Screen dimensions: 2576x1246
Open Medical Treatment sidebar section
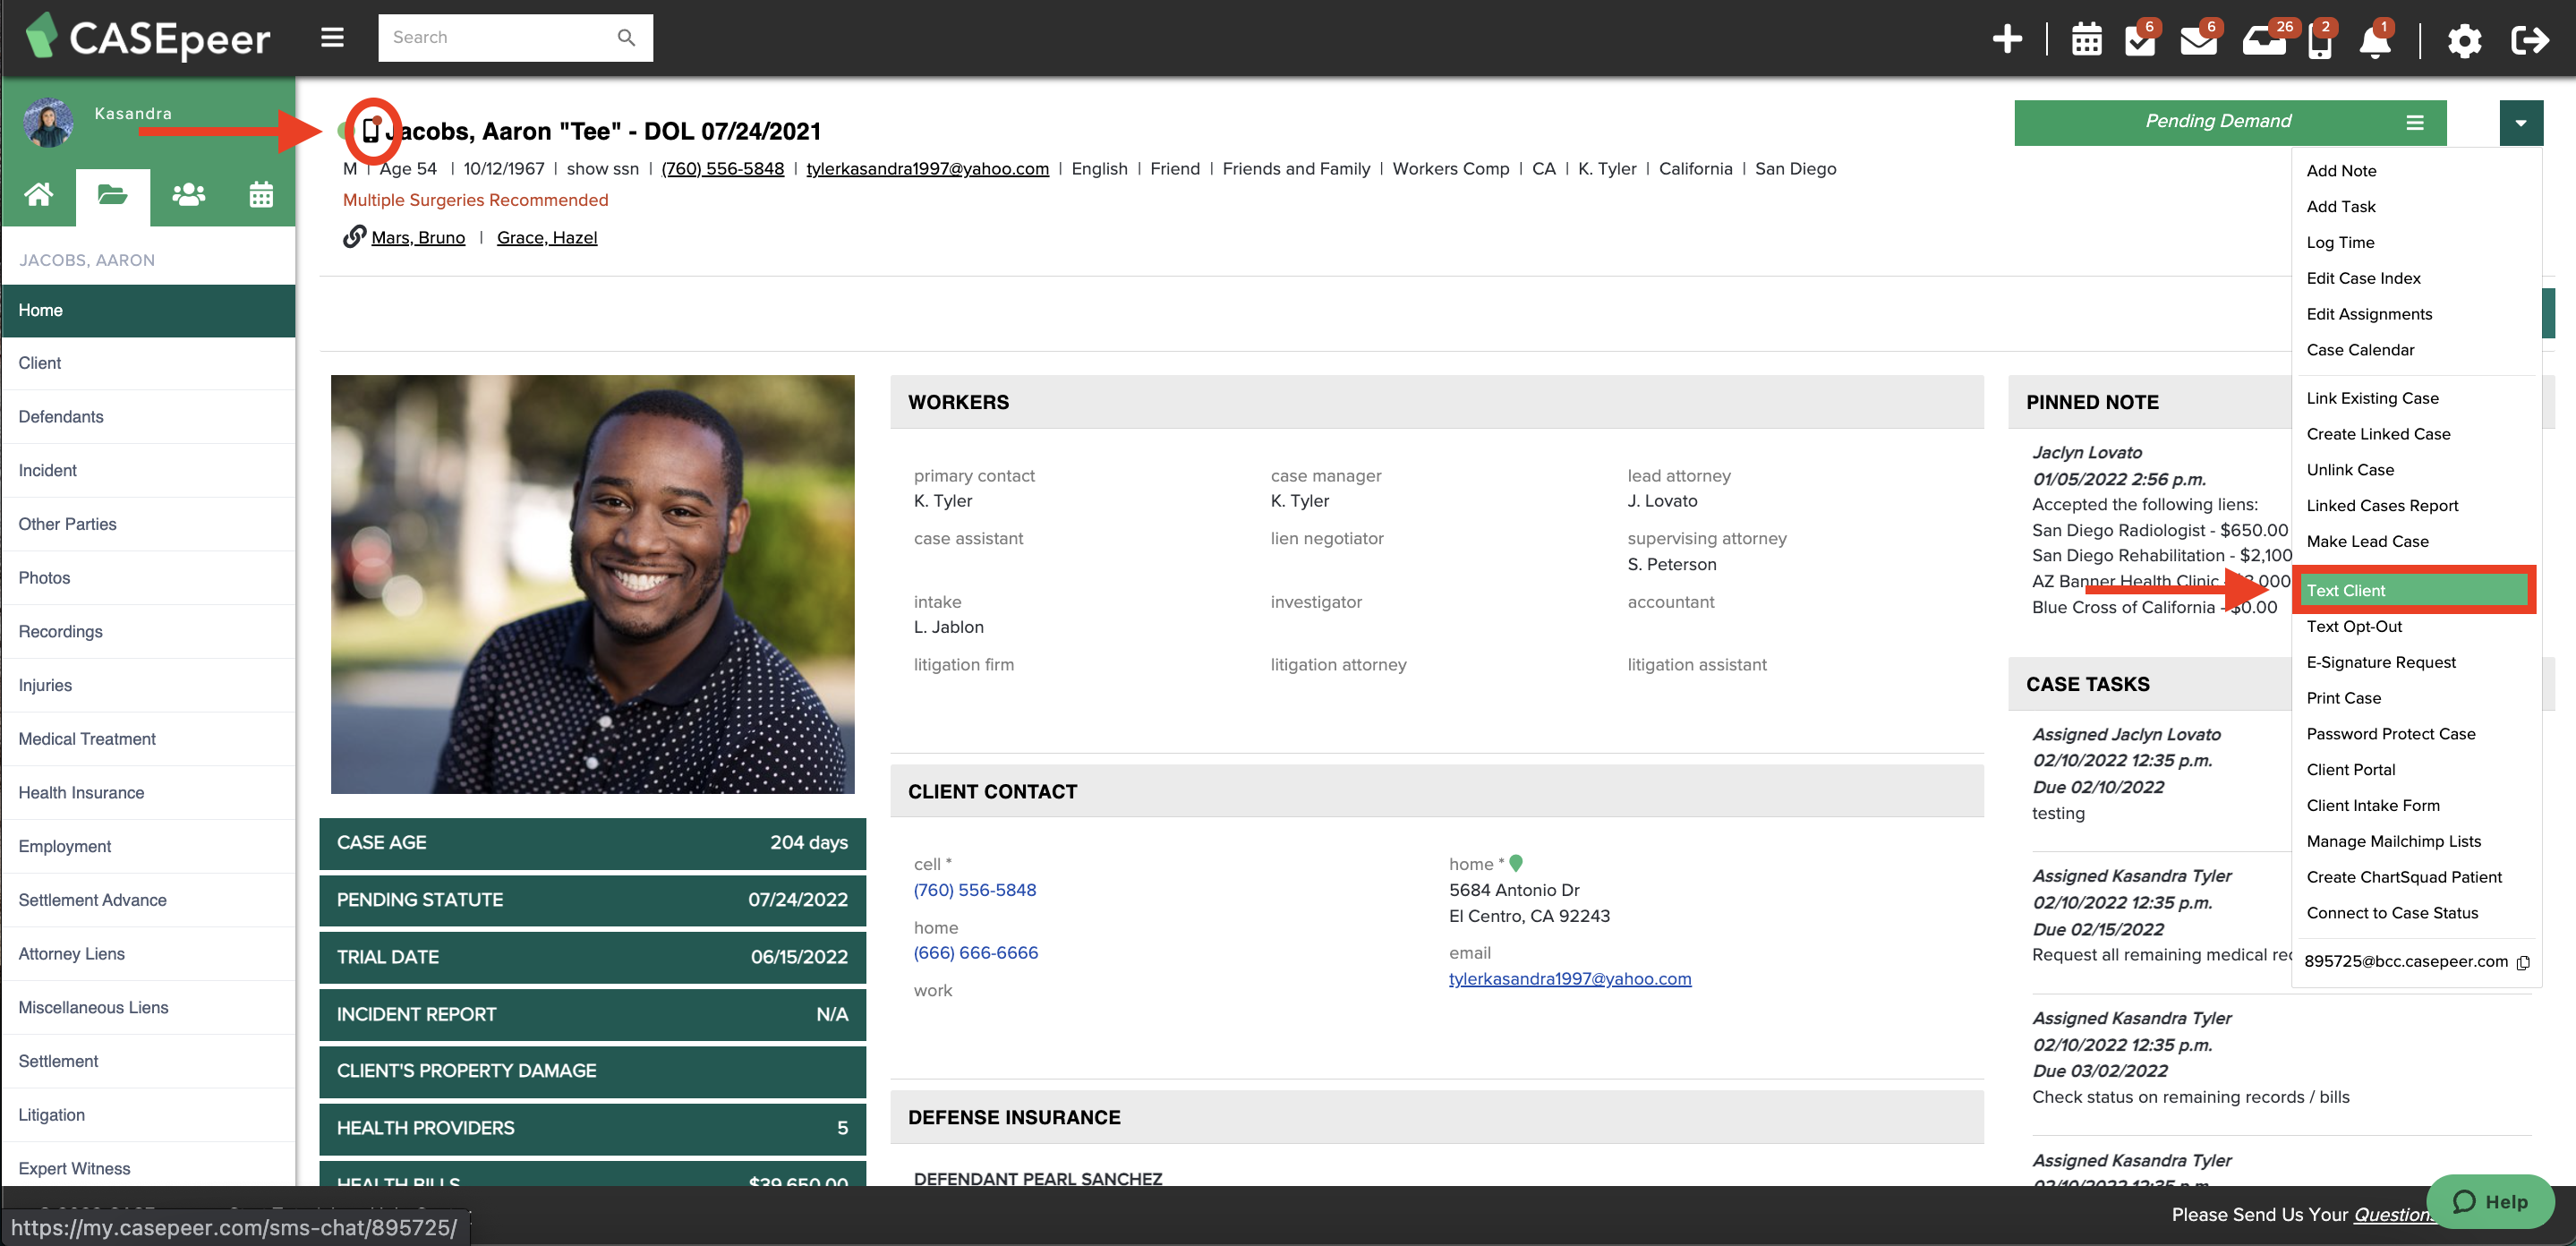(x=148, y=739)
